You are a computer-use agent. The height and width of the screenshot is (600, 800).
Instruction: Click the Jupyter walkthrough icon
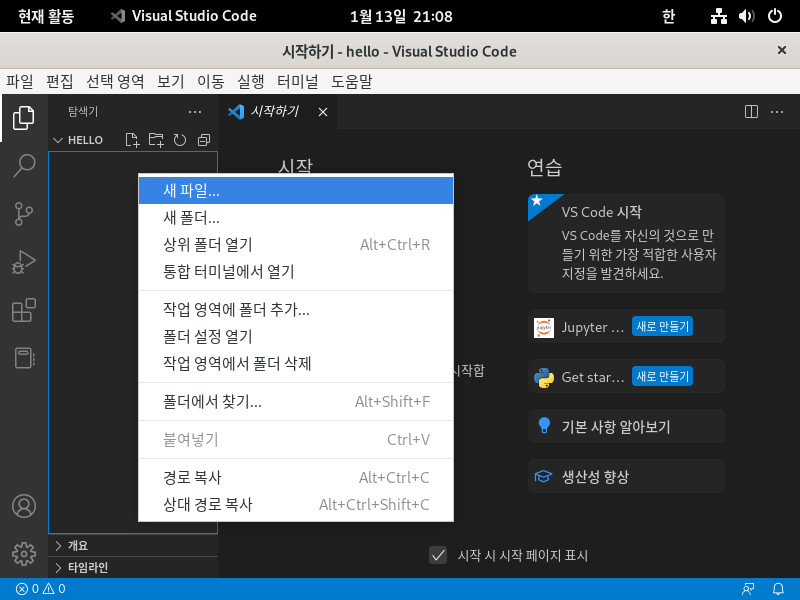(544, 328)
